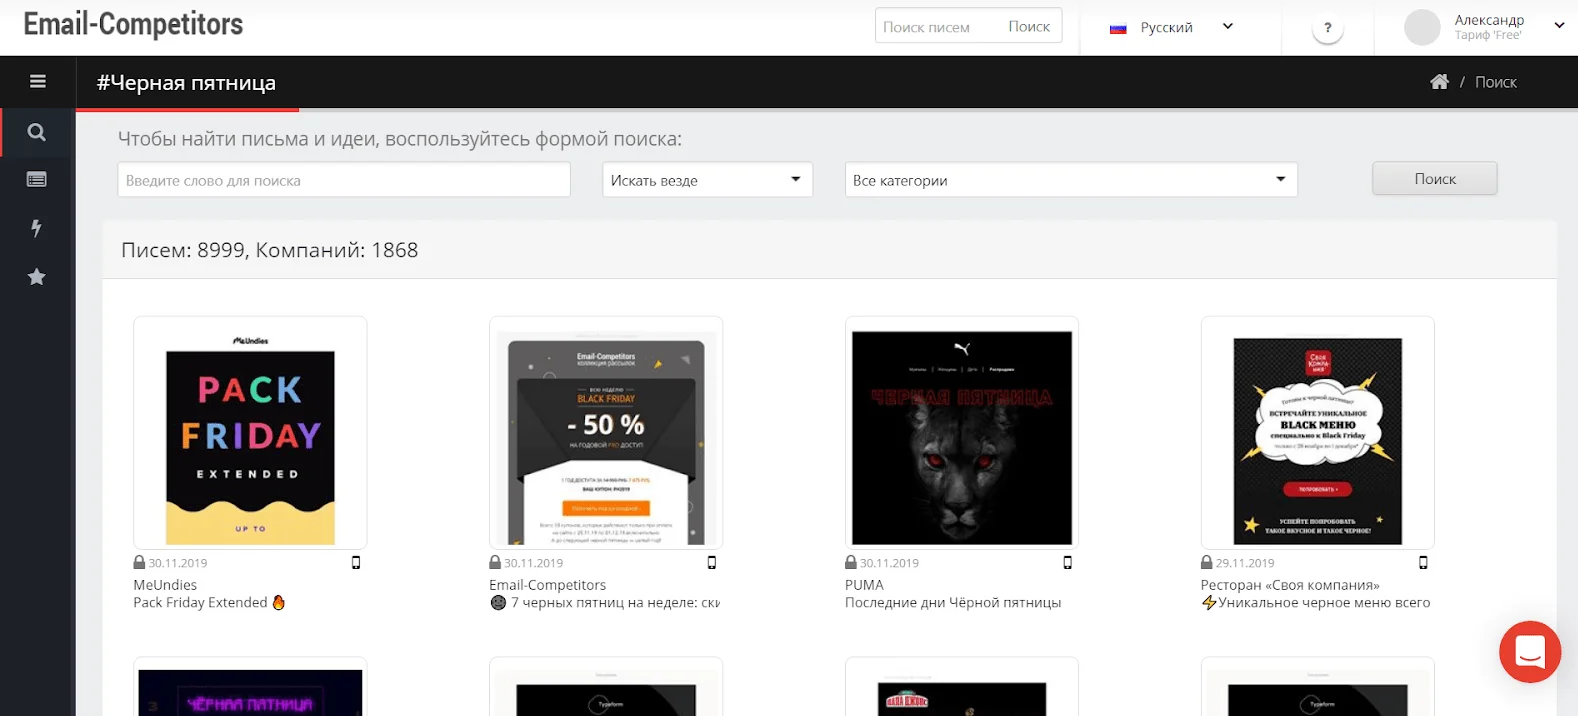Open Ресторан «Своя компания» sender link
Viewport: 1578px width, 716px height.
(x=1290, y=585)
